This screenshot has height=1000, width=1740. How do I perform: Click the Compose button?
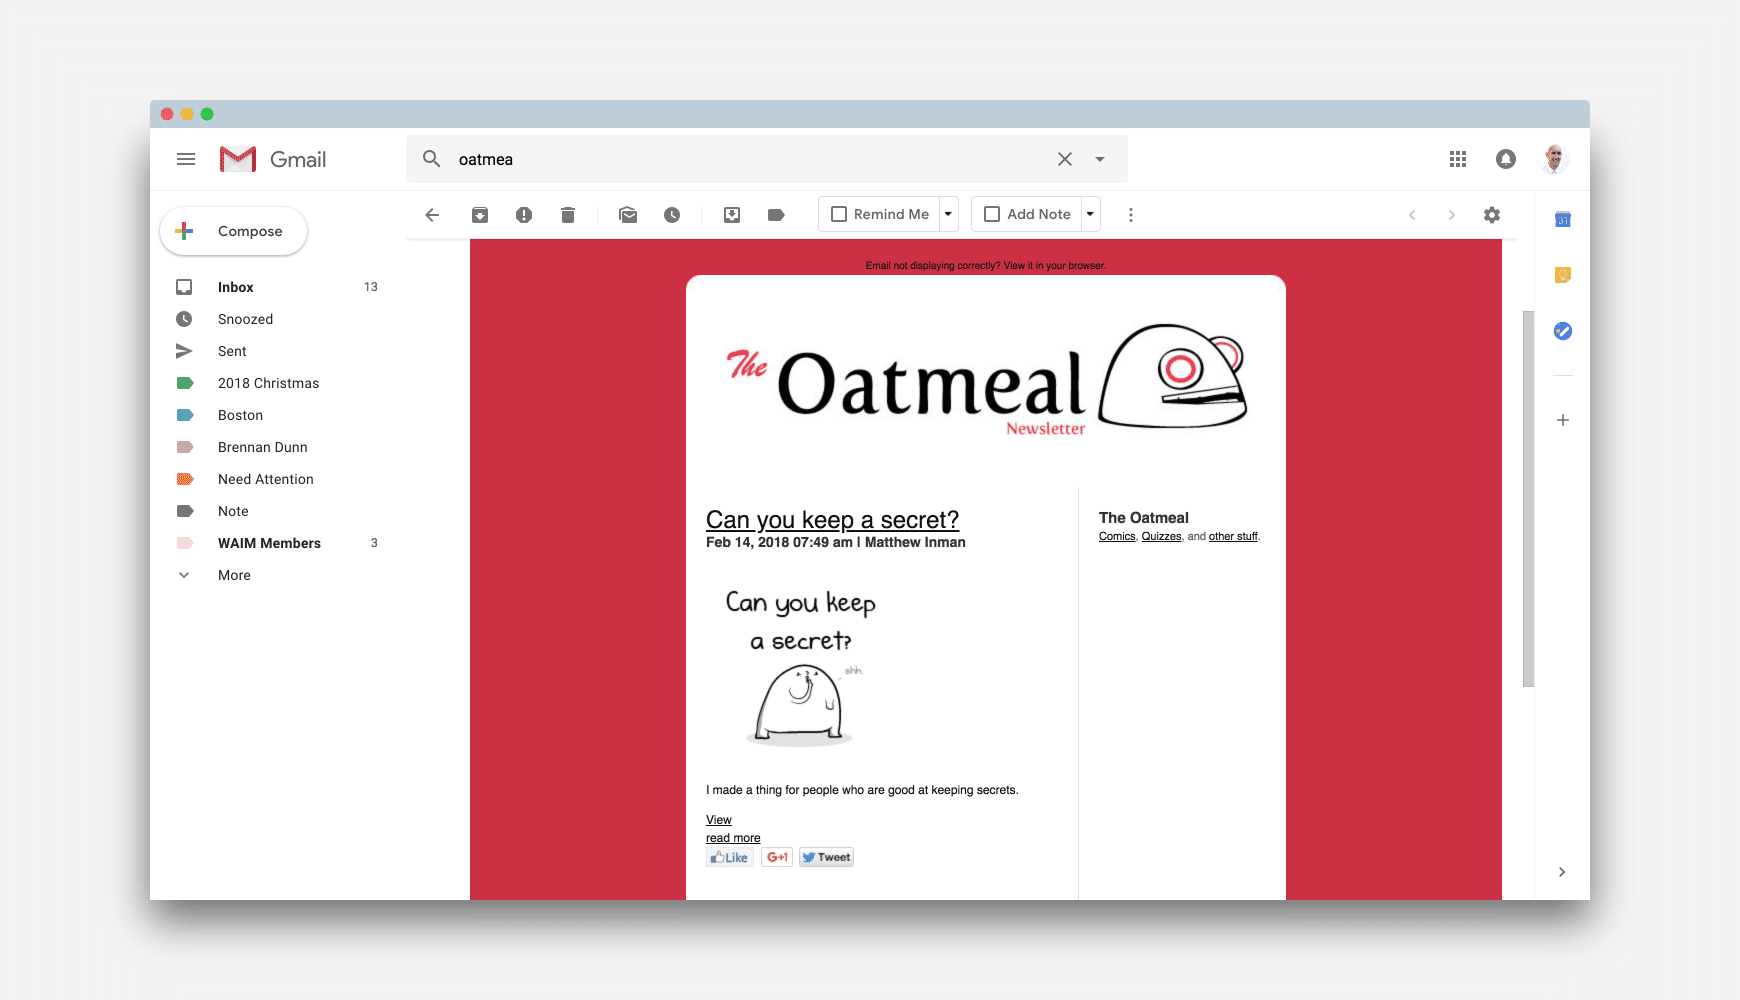point(233,231)
